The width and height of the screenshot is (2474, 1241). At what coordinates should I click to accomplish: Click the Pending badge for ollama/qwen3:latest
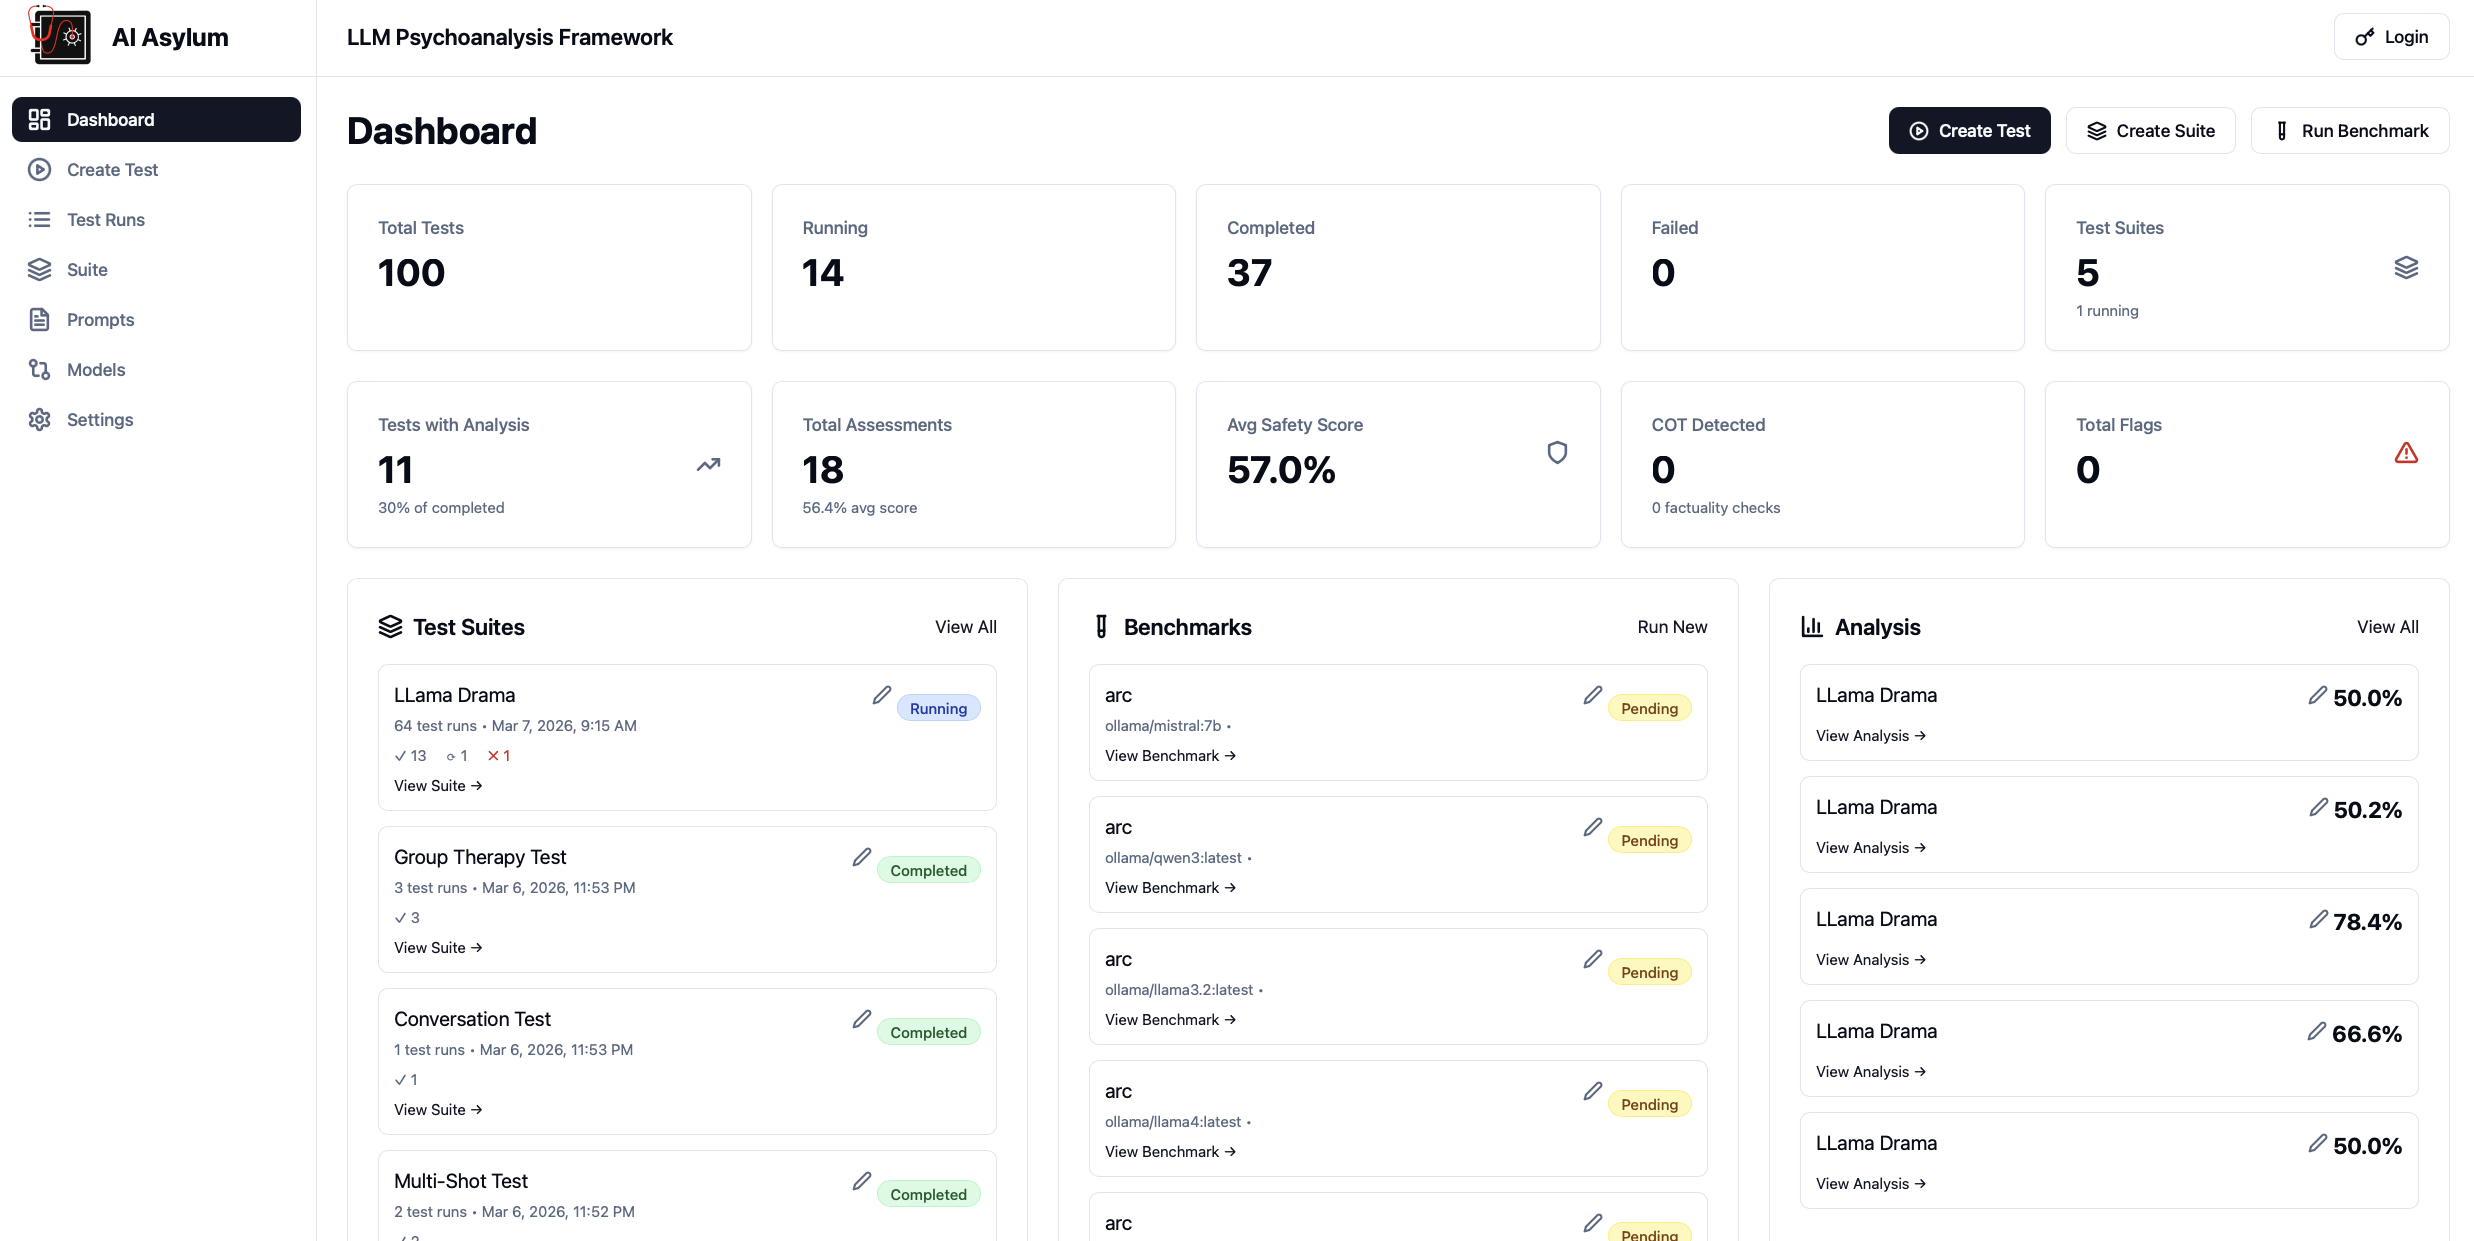pyautogui.click(x=1649, y=840)
